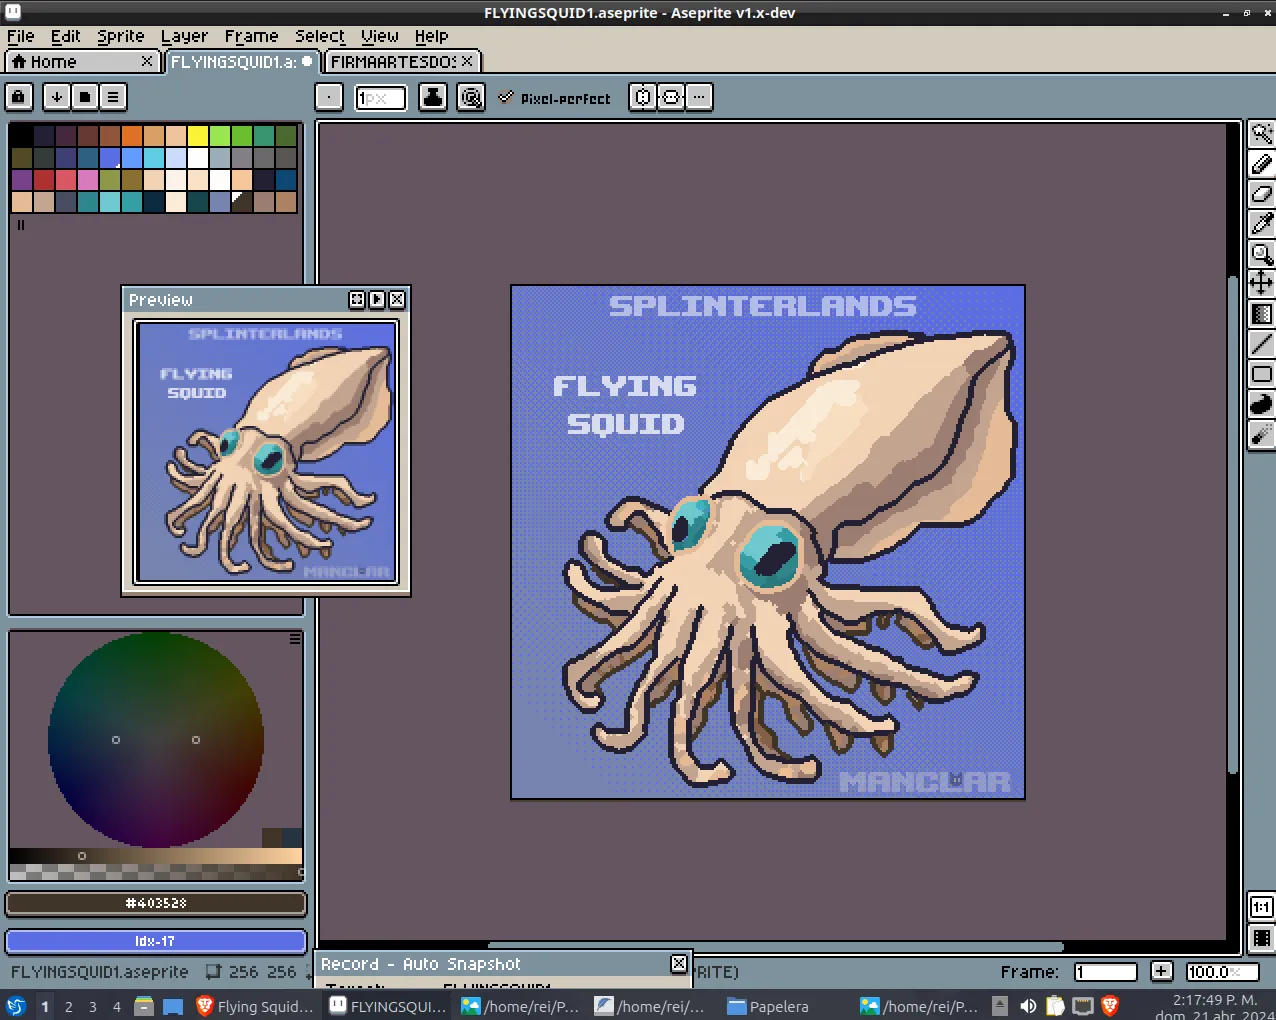Open the File menu
1276x1020 pixels.
pyautogui.click(x=21, y=36)
